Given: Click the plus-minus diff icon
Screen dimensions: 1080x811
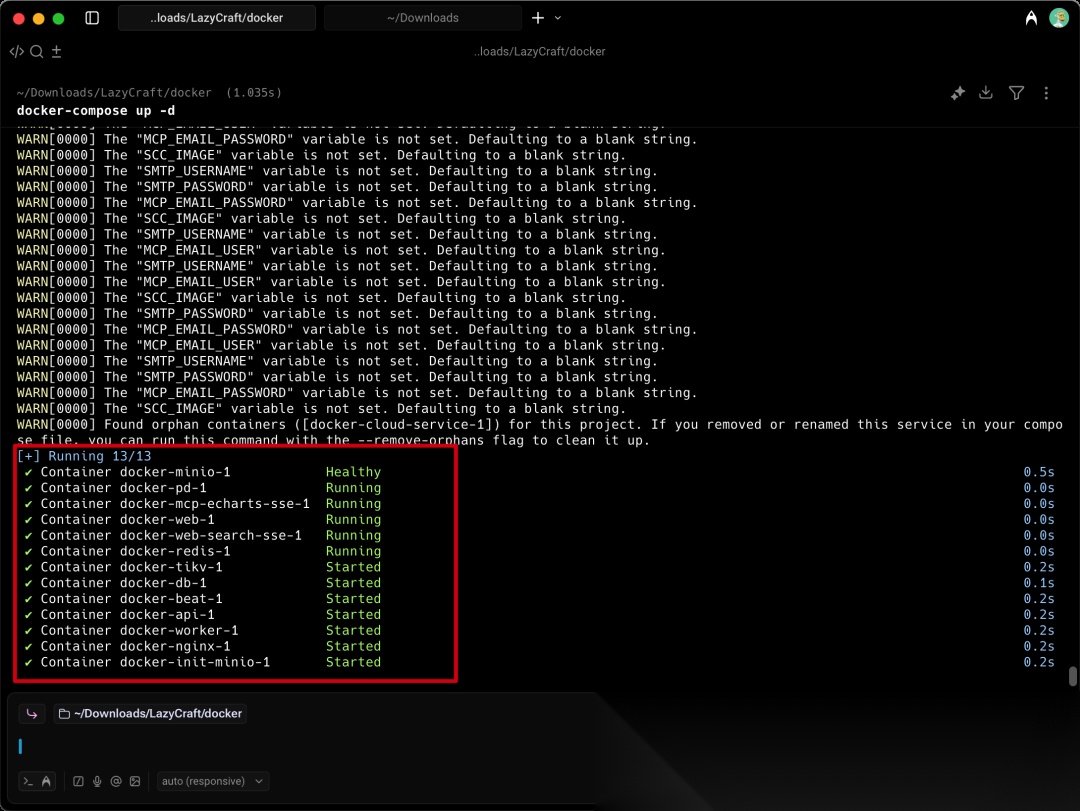Looking at the screenshot, I should click(x=56, y=52).
